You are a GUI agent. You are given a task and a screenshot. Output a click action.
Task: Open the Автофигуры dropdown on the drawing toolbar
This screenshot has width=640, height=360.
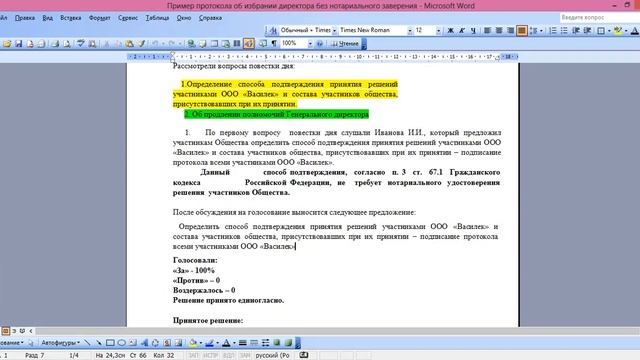pos(60,343)
